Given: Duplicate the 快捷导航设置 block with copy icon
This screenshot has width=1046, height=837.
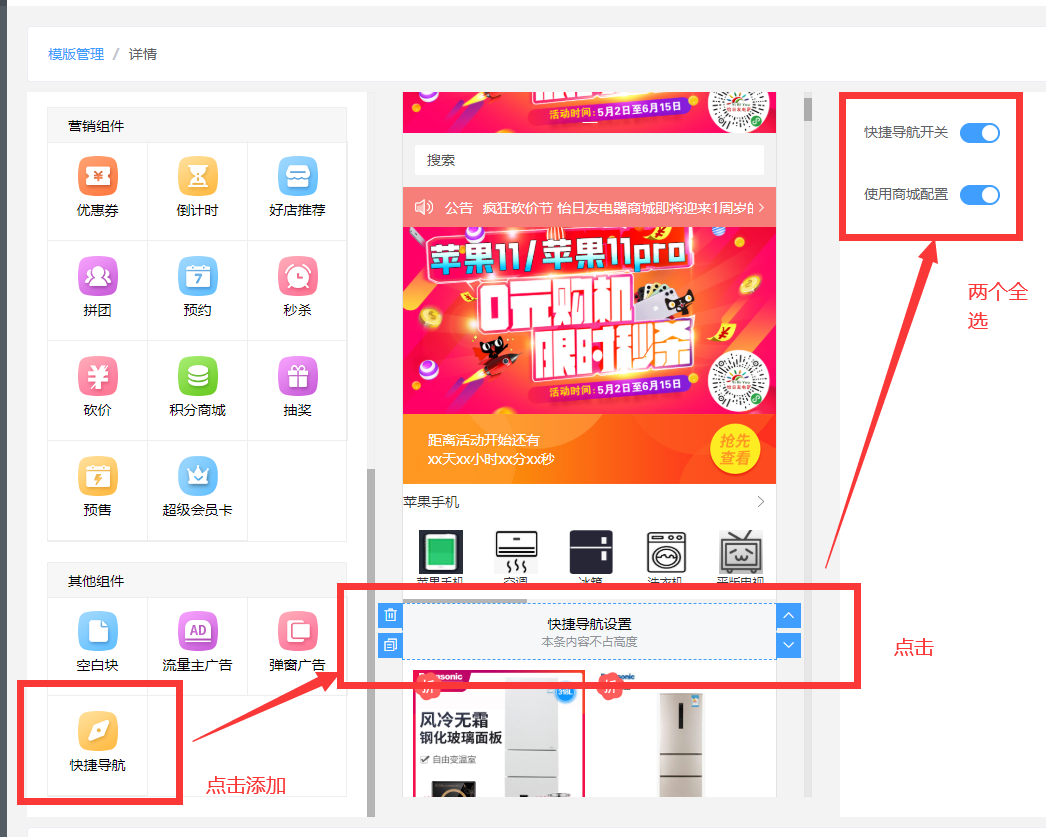Looking at the screenshot, I should pyautogui.click(x=390, y=645).
